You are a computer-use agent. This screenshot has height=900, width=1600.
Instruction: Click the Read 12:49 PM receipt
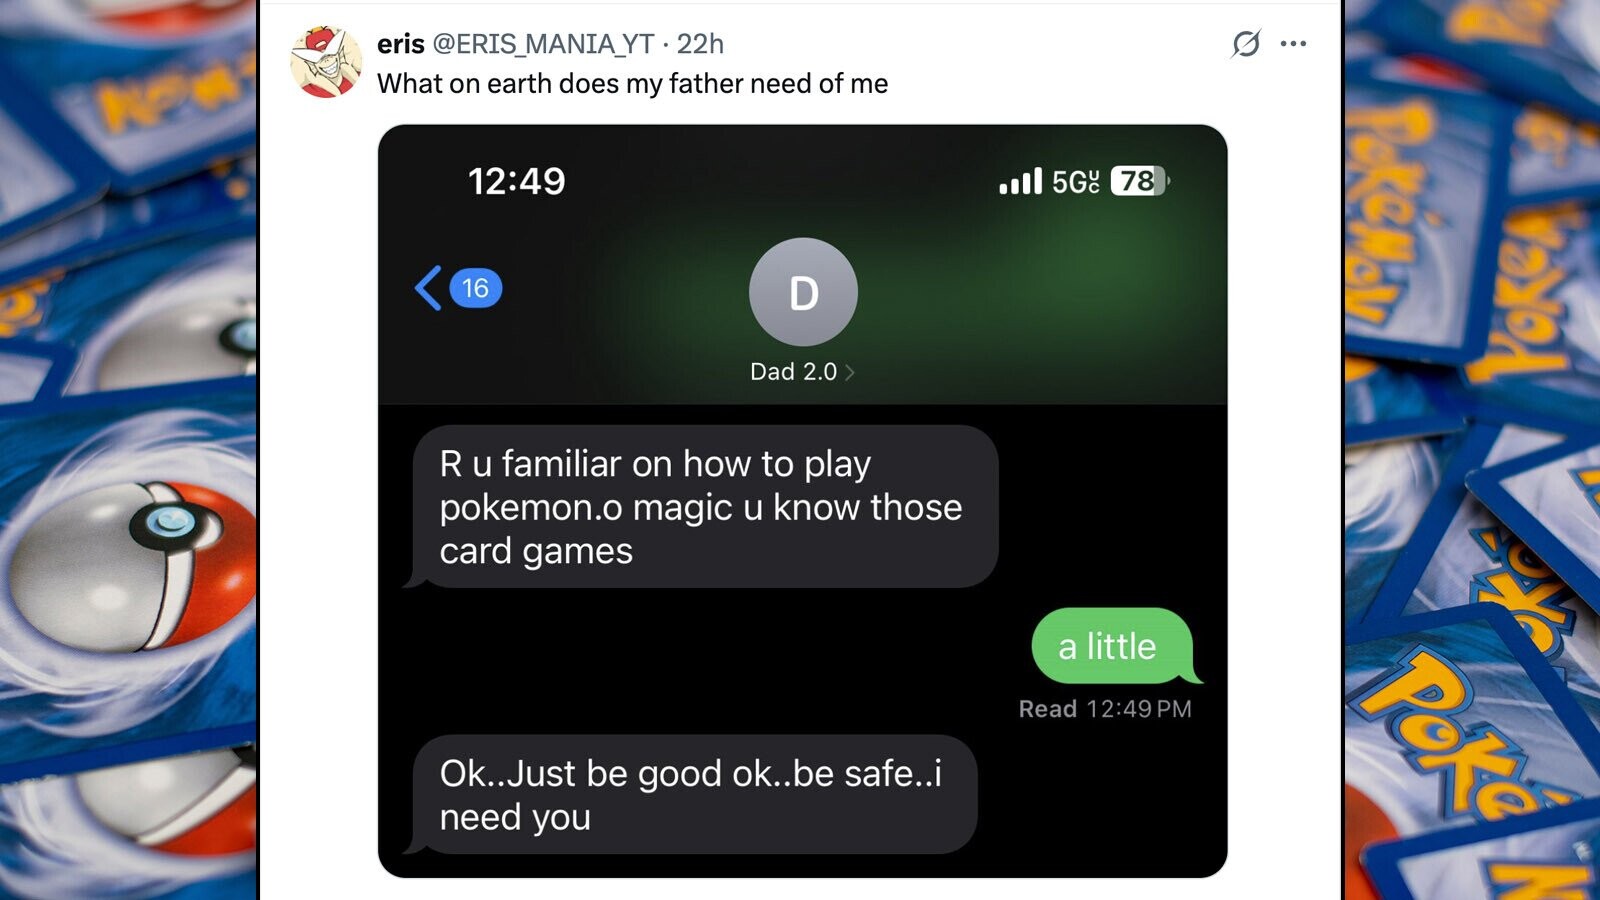tap(1105, 709)
